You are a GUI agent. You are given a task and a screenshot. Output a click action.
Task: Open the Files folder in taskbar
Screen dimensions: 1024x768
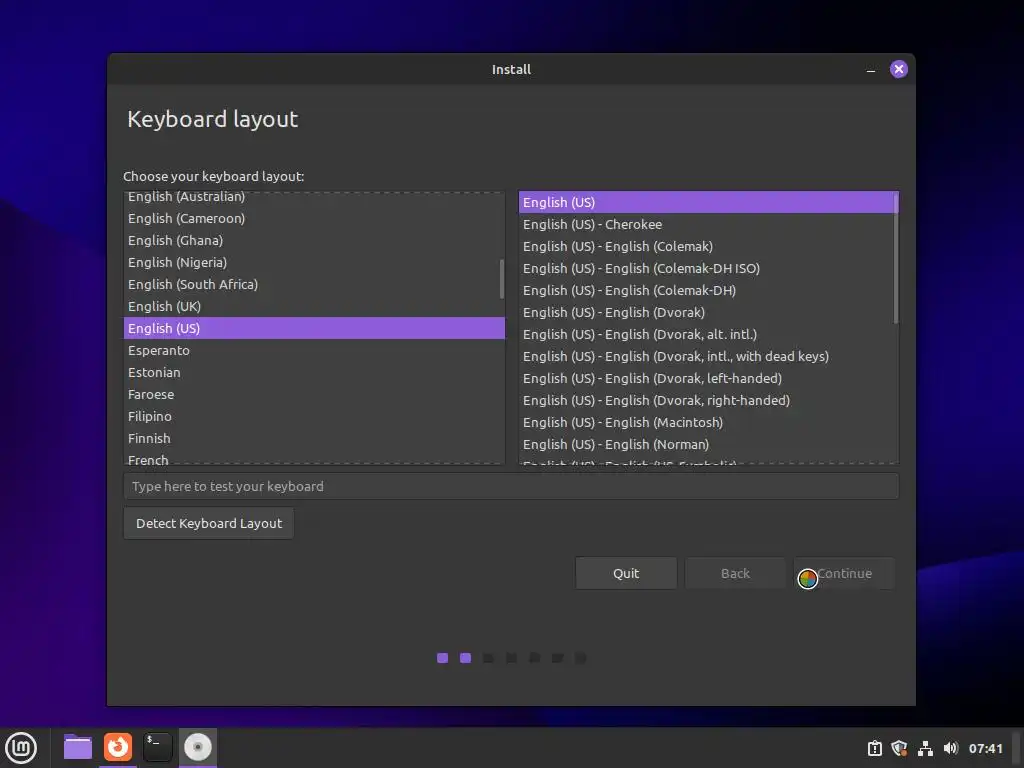pyautogui.click(x=78, y=747)
